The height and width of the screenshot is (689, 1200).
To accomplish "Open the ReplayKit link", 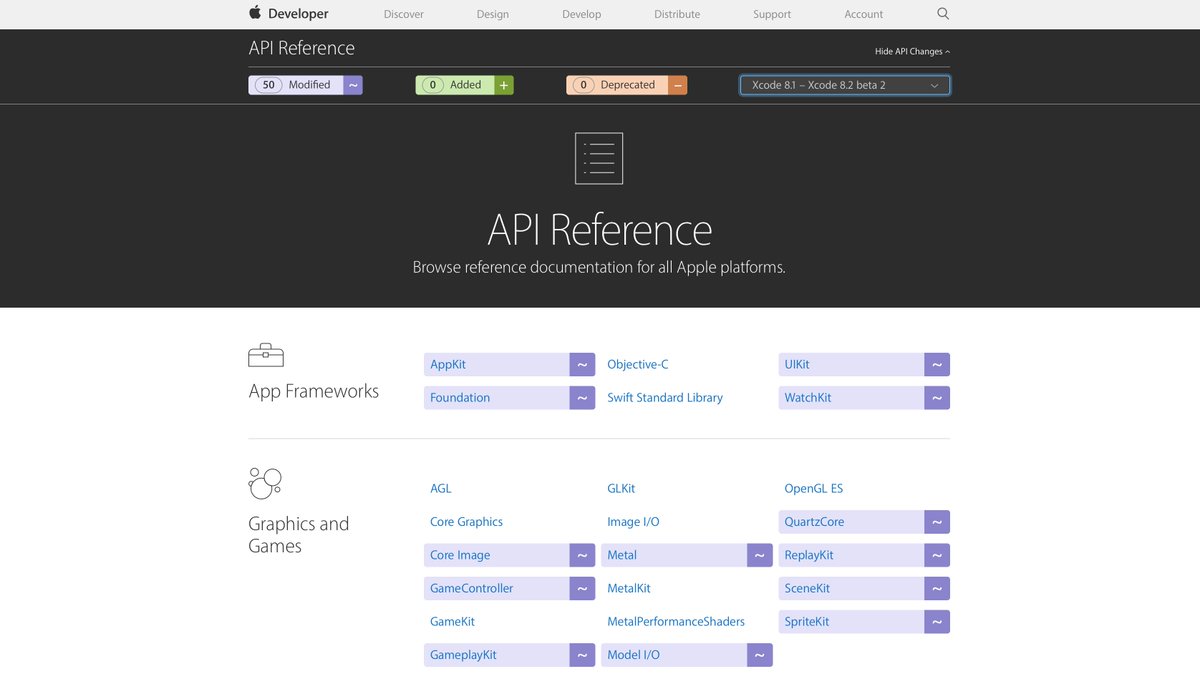I will (809, 555).
